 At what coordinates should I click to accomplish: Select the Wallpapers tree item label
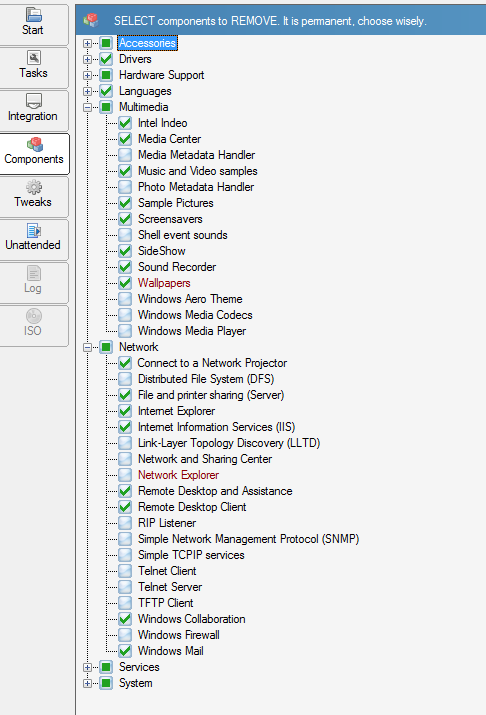tap(164, 283)
